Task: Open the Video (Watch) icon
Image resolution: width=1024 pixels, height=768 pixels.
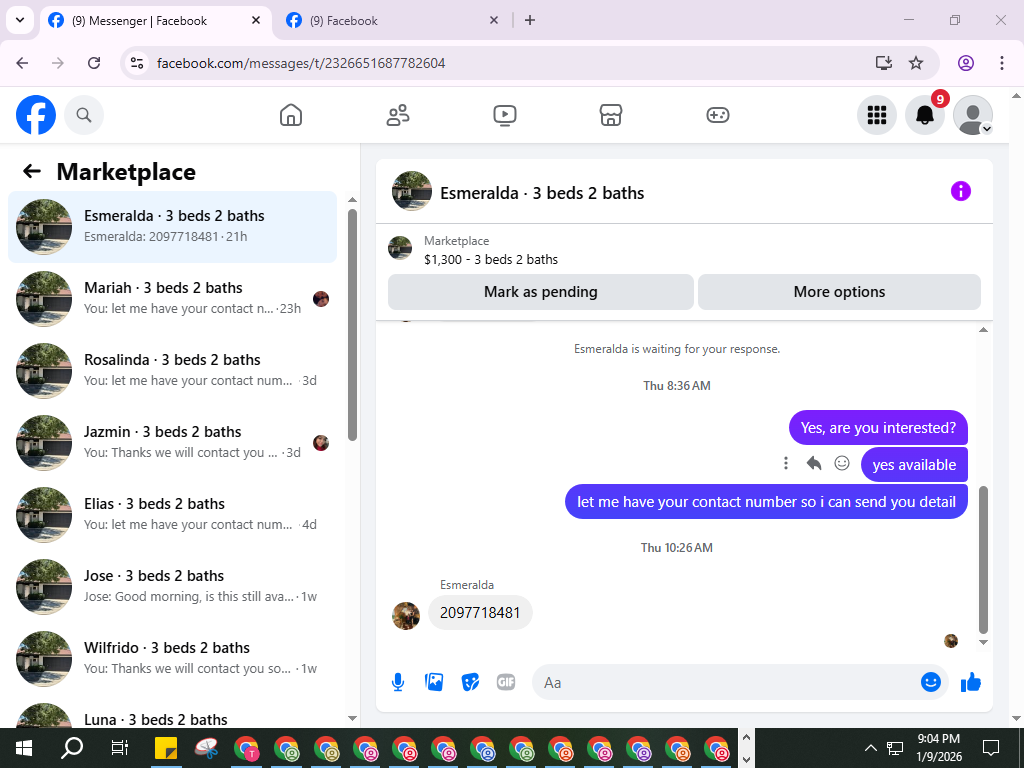Action: (x=505, y=115)
